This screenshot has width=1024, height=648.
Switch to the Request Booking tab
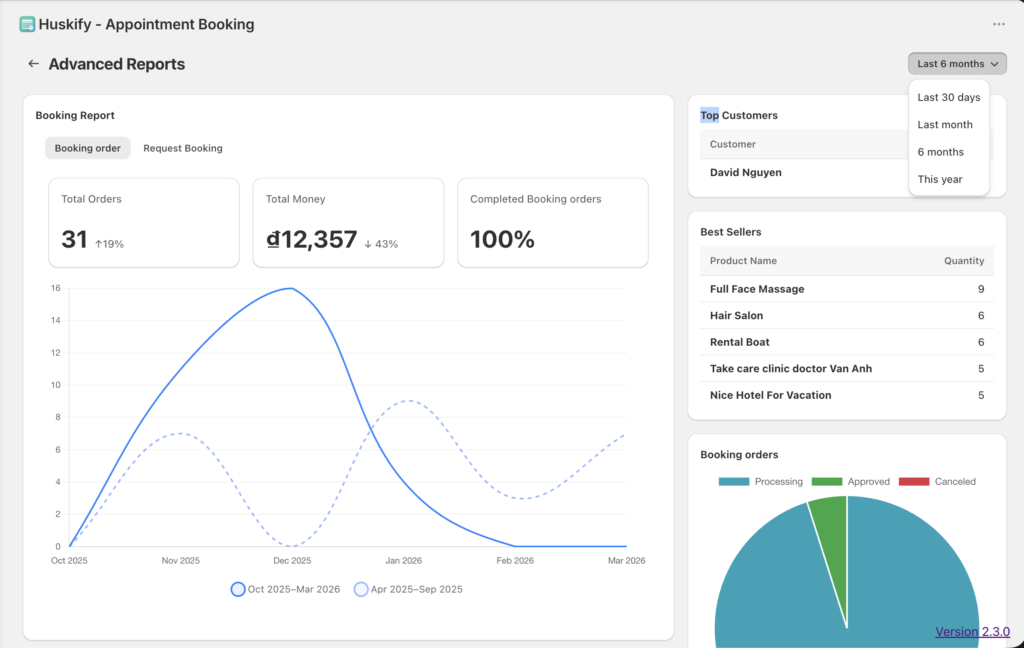click(182, 148)
